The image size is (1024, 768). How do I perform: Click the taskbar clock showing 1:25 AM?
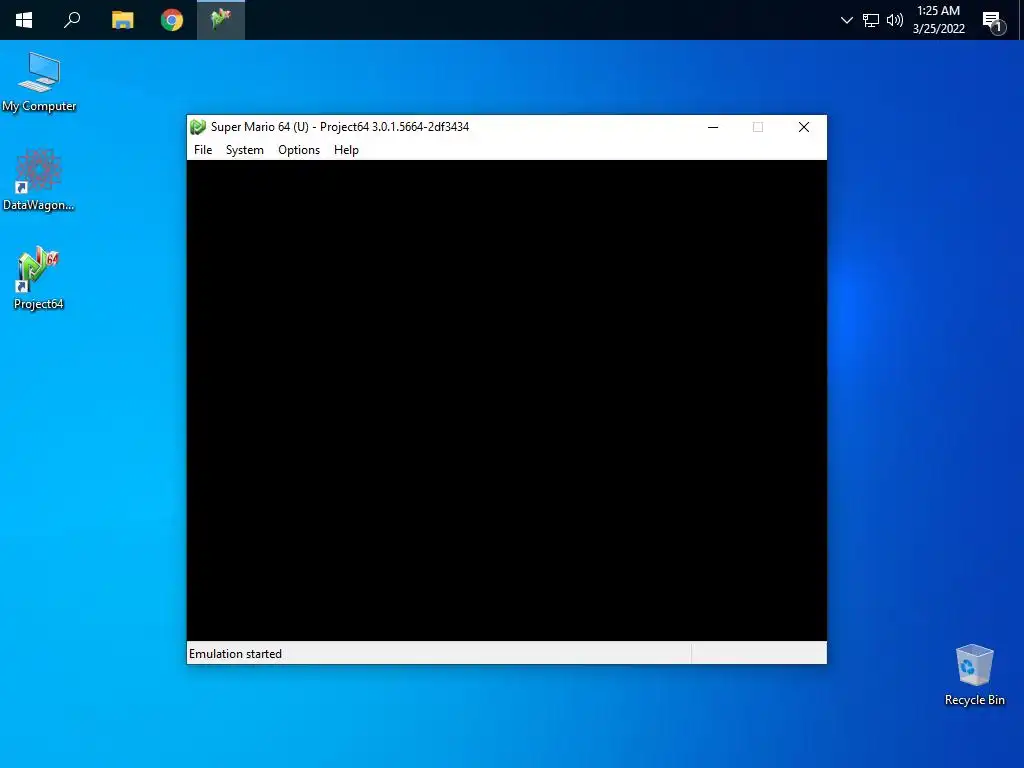point(938,20)
